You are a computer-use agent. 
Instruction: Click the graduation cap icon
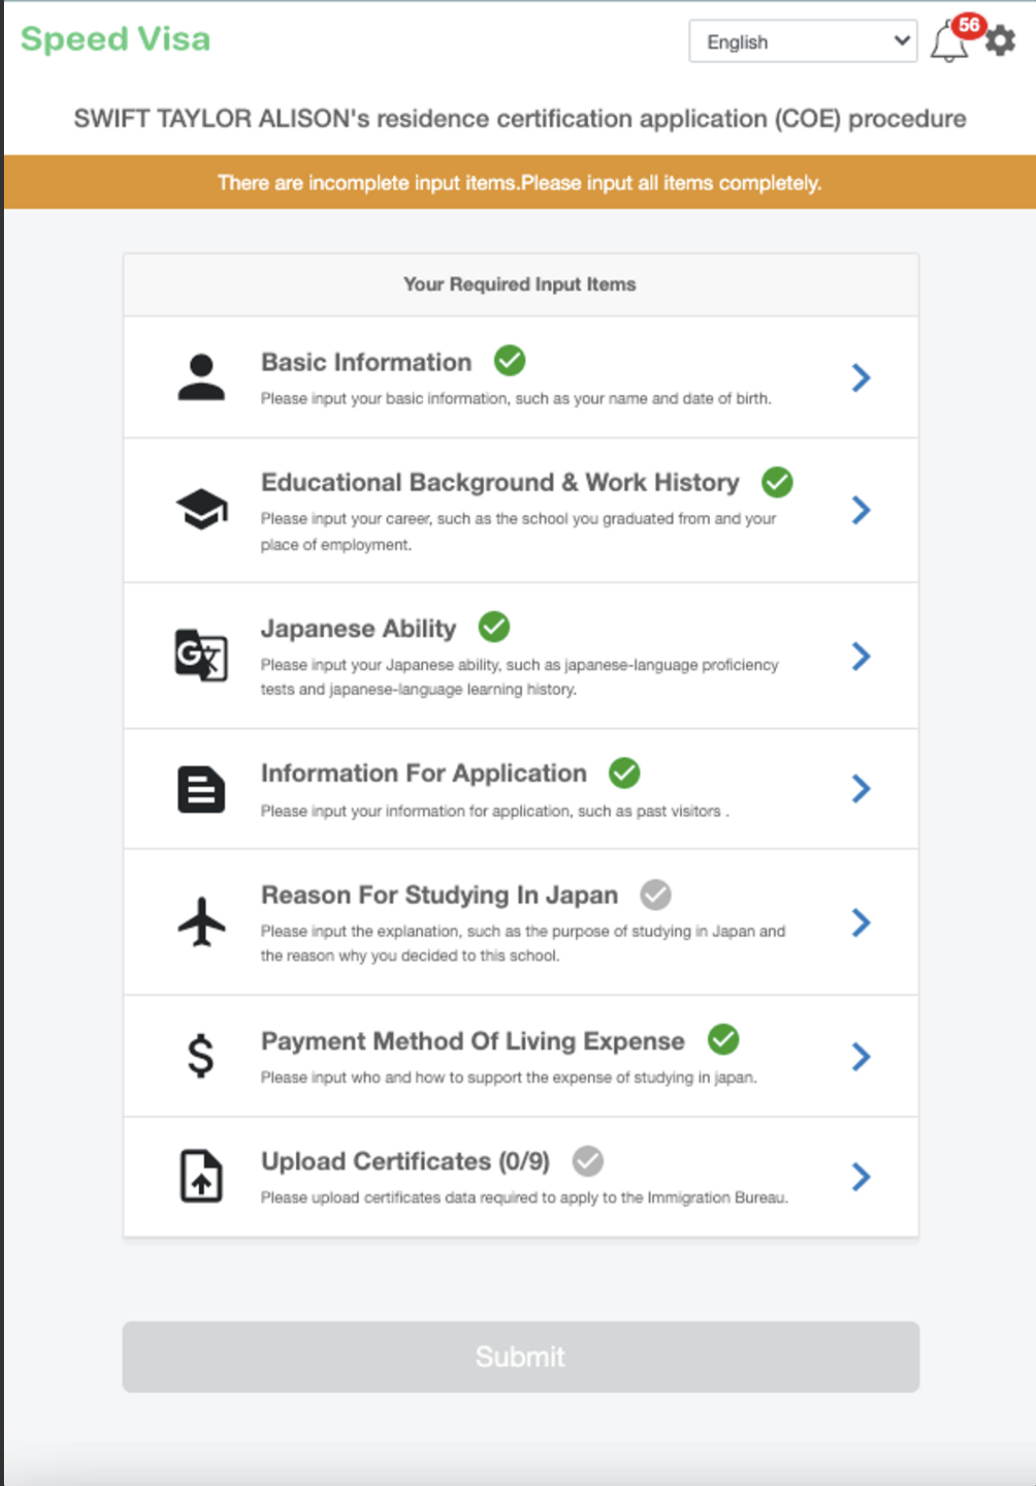(x=201, y=510)
